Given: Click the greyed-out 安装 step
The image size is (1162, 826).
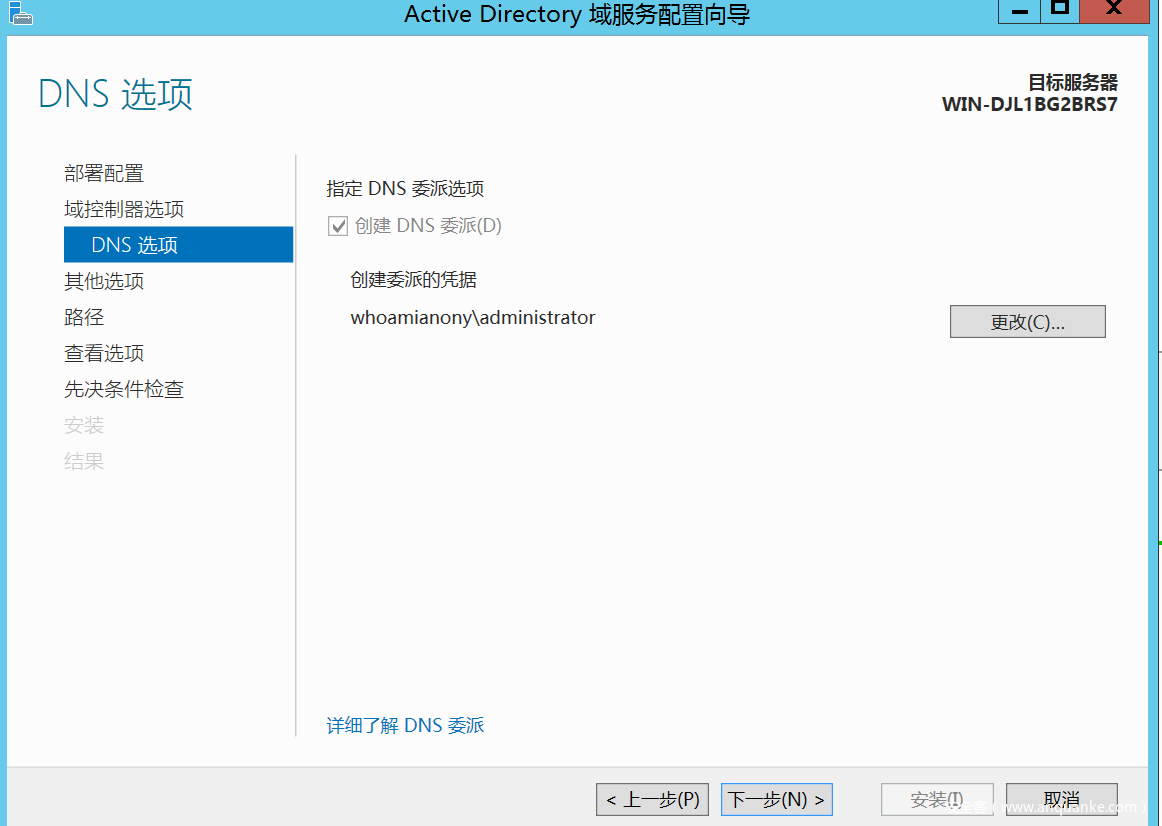Looking at the screenshot, I should (84, 425).
